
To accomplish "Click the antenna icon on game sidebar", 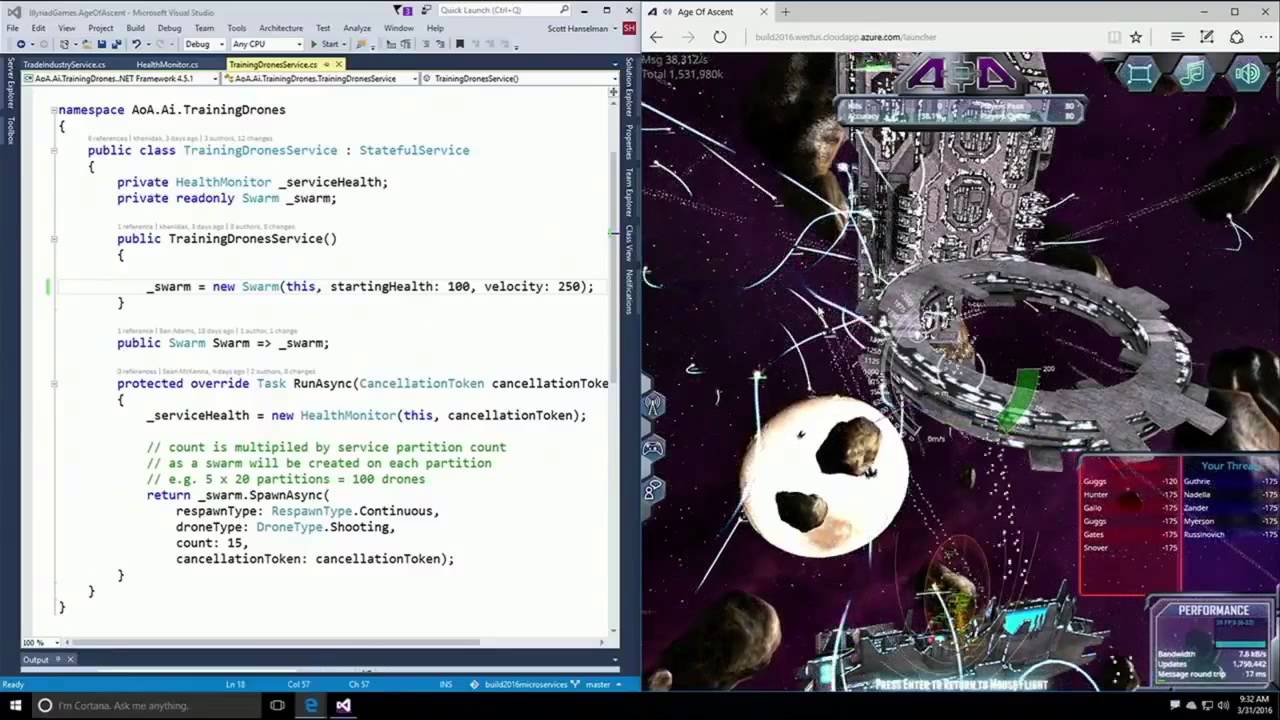I will 652,405.
